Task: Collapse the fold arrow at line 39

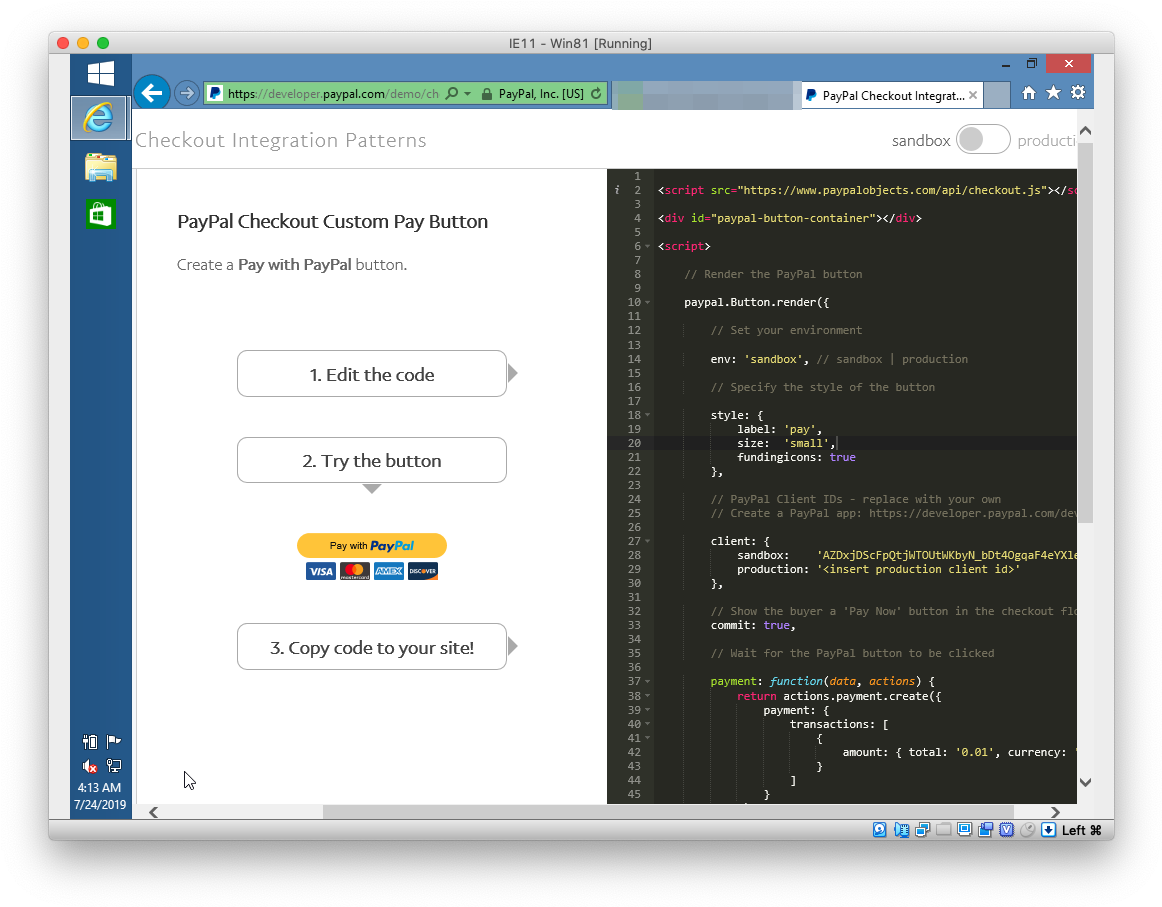Action: (x=648, y=710)
